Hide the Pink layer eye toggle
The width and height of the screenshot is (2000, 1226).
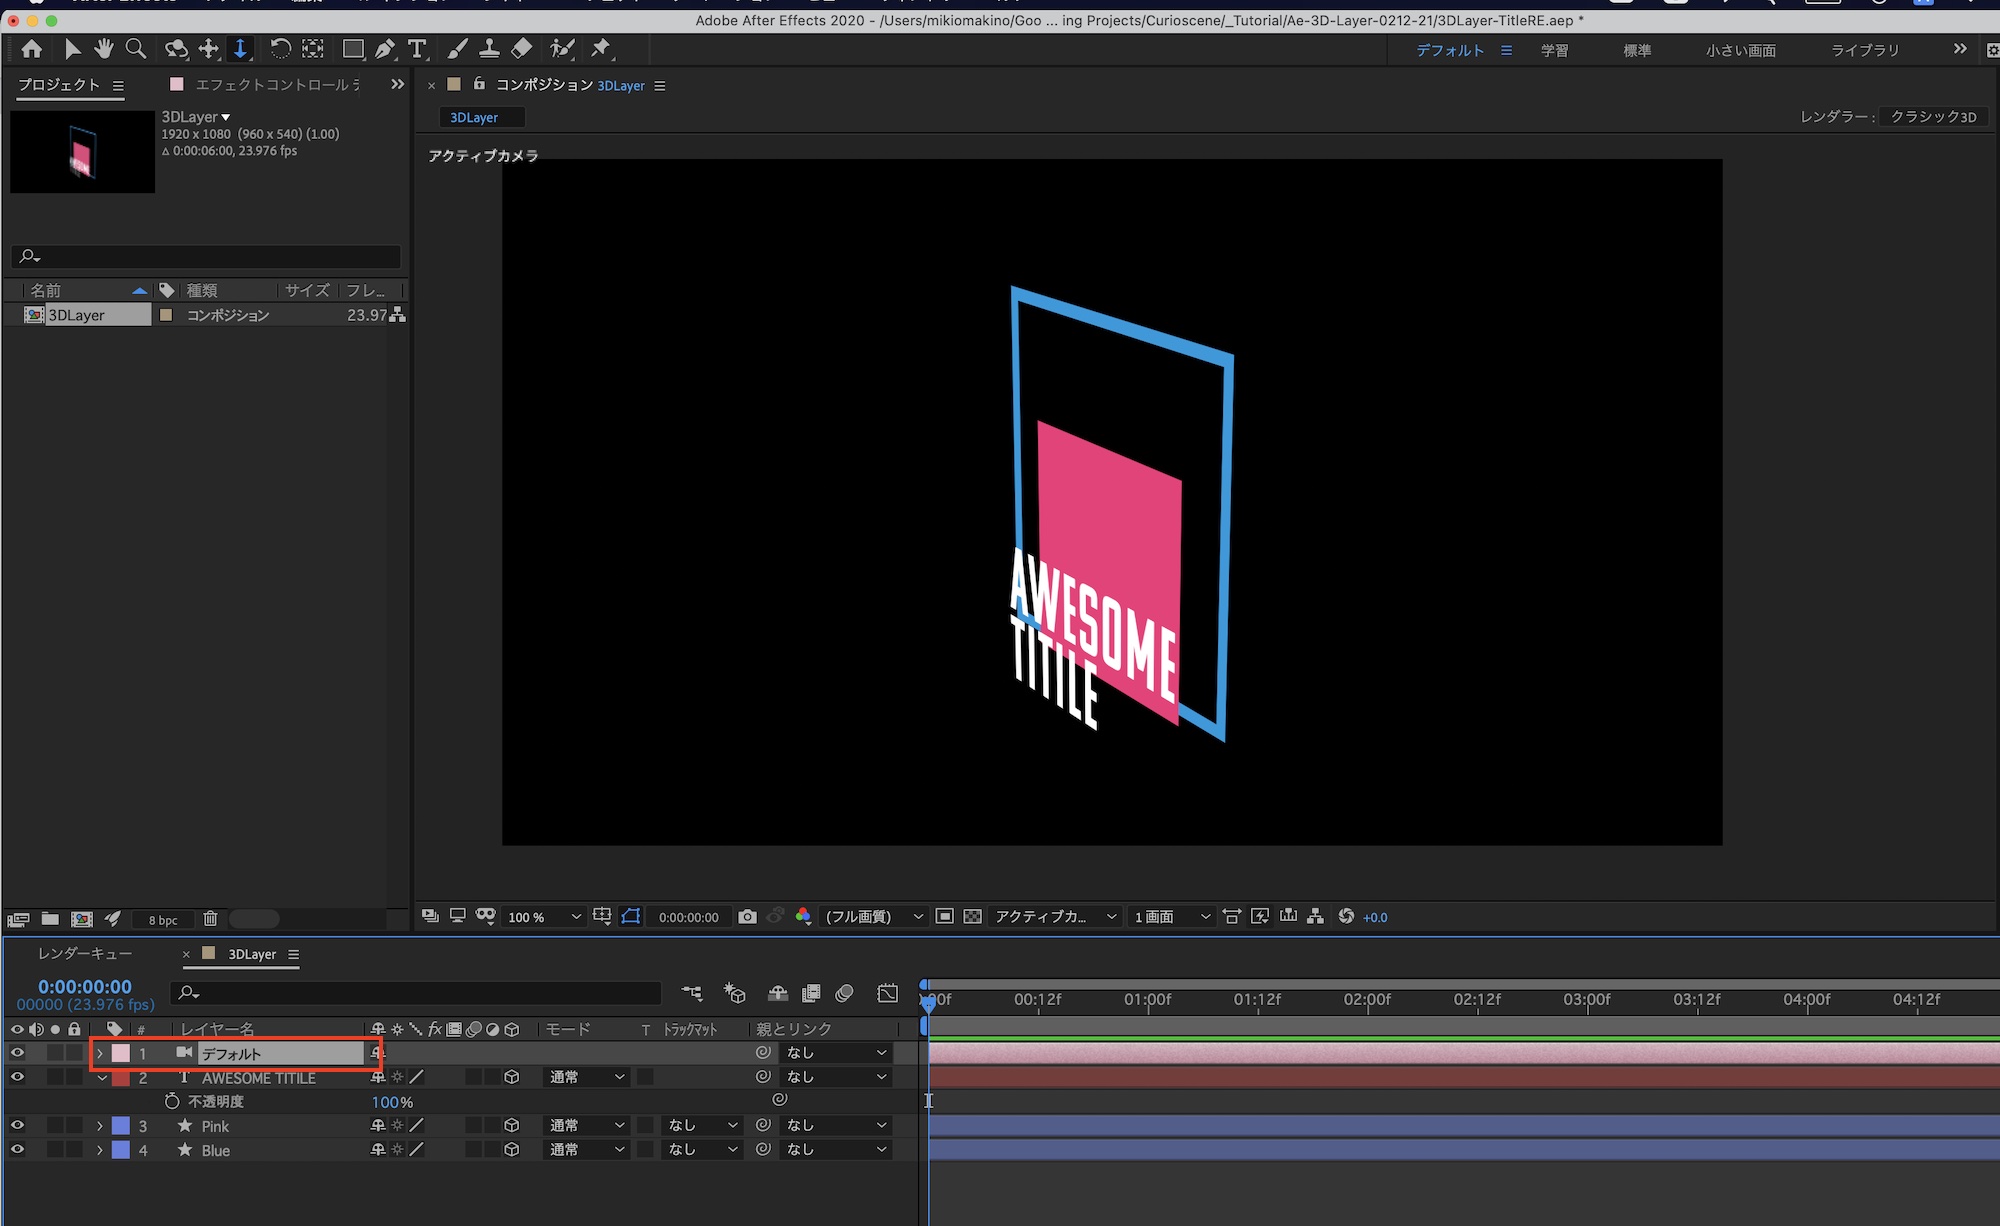pyautogui.click(x=17, y=1126)
